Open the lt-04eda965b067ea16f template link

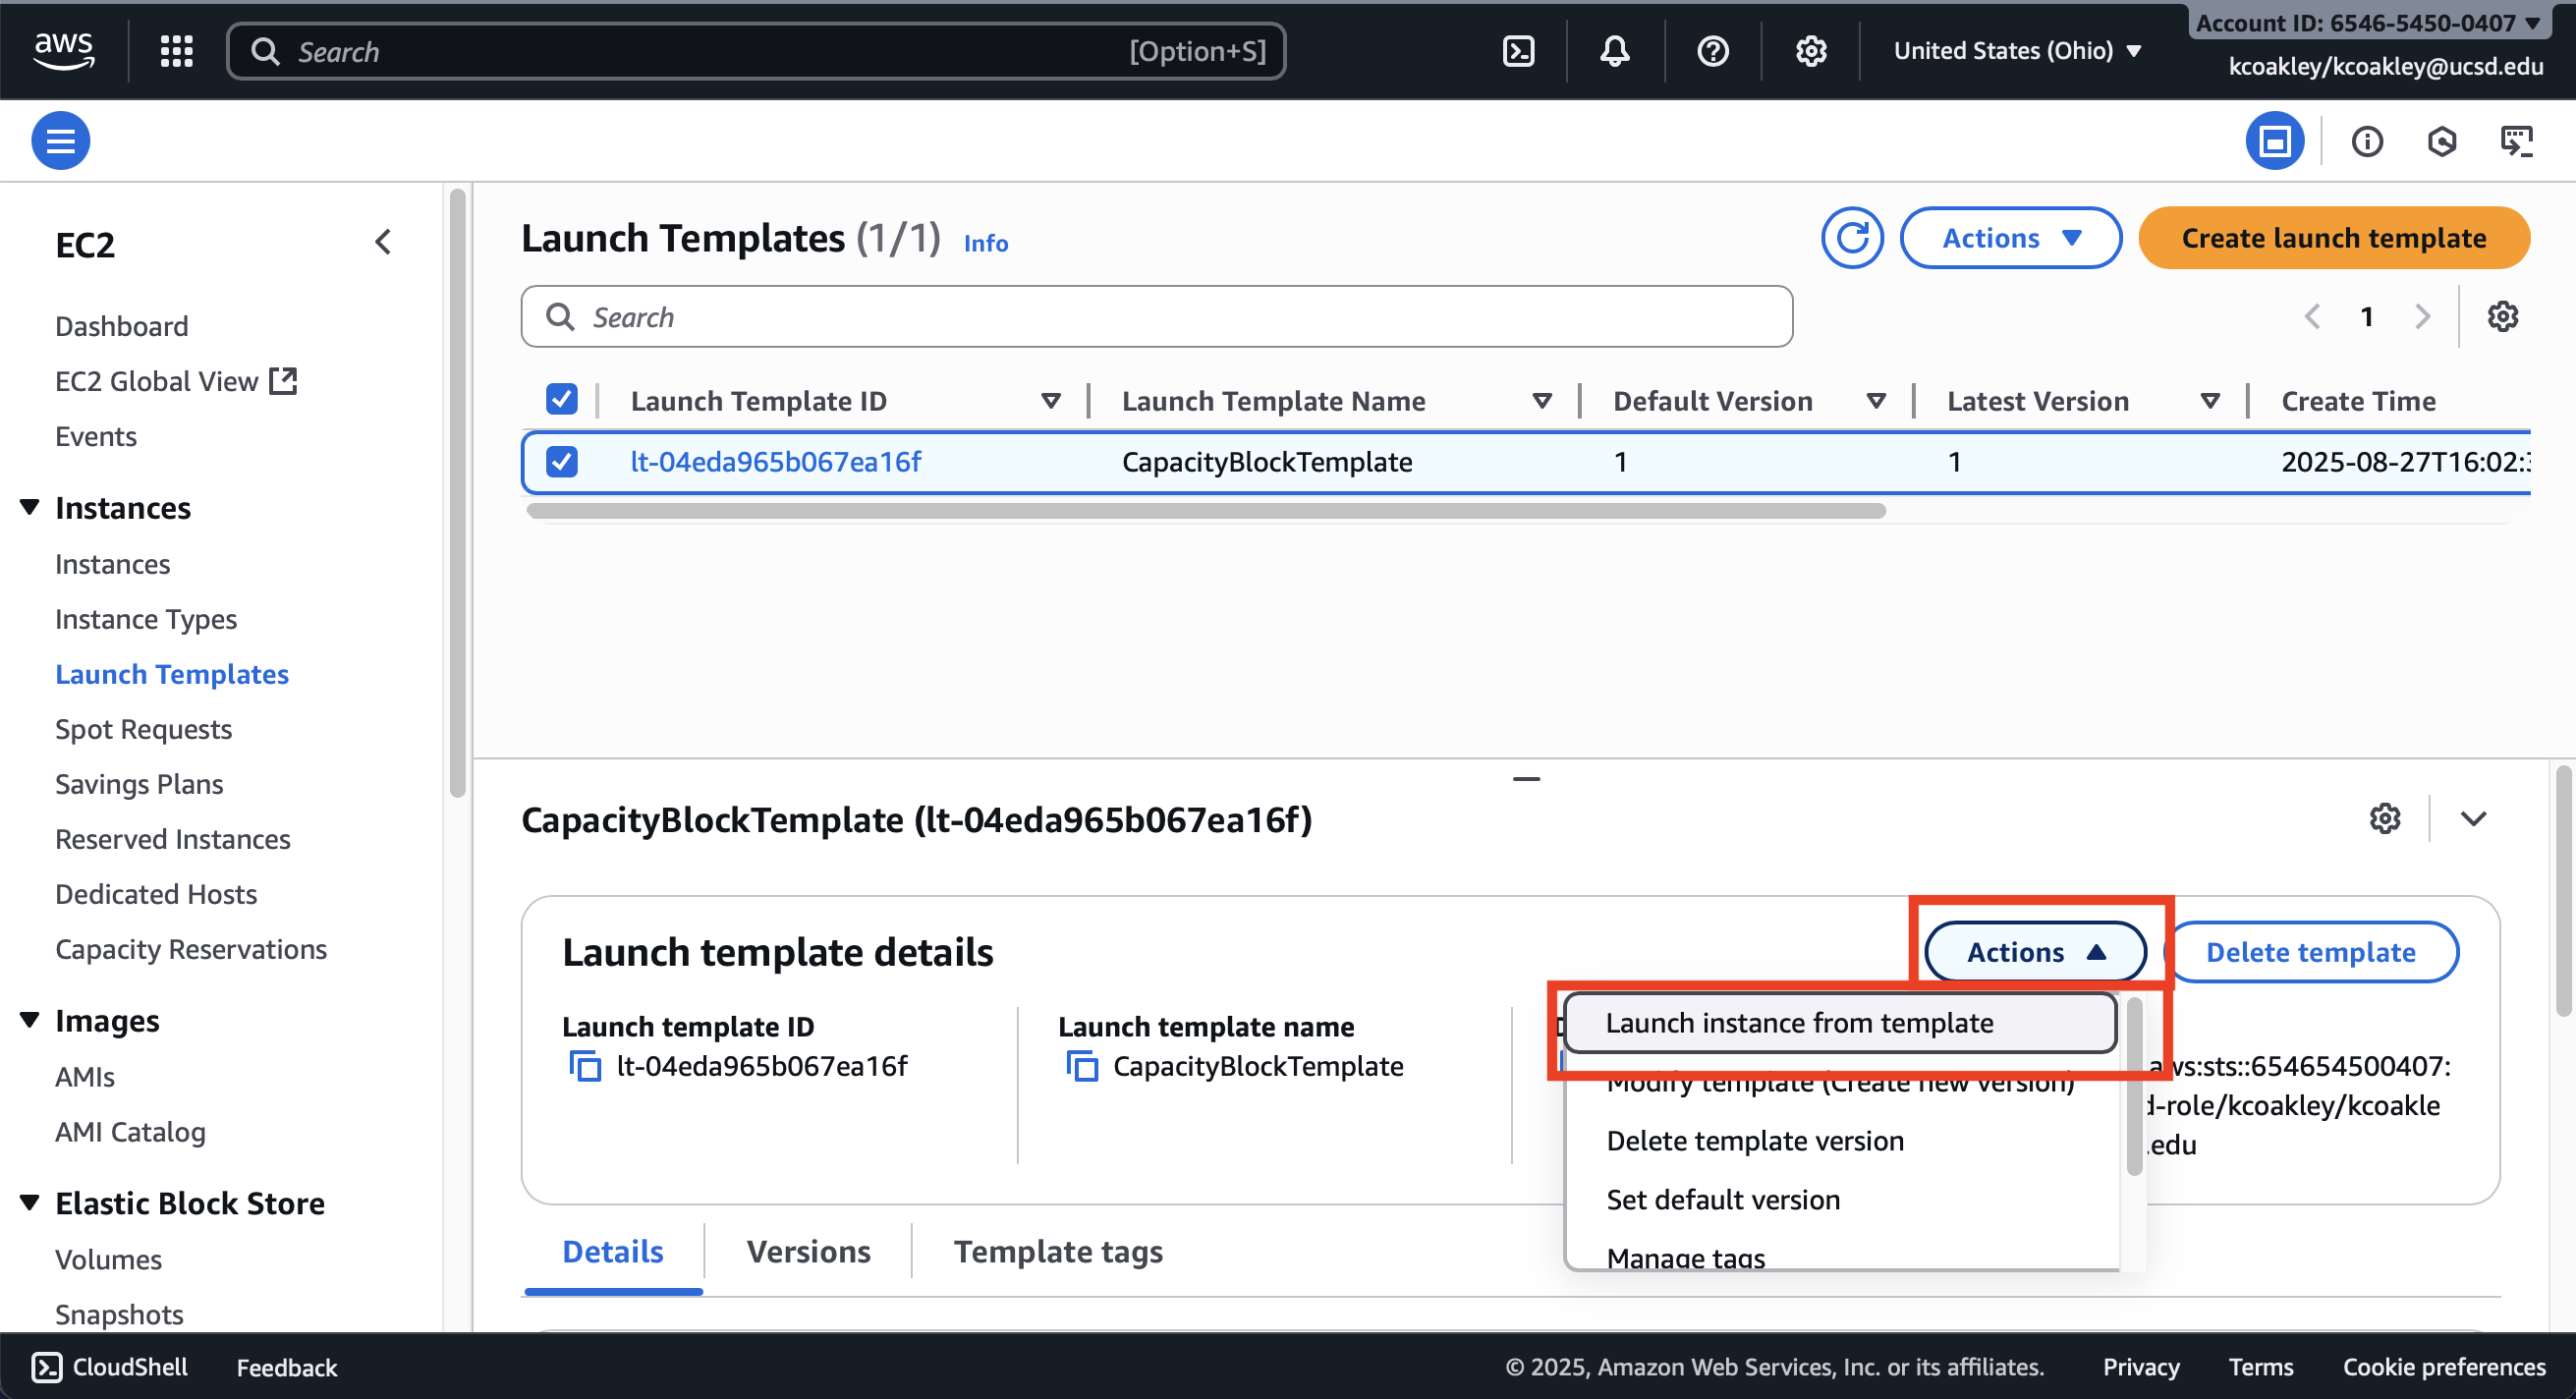click(775, 461)
